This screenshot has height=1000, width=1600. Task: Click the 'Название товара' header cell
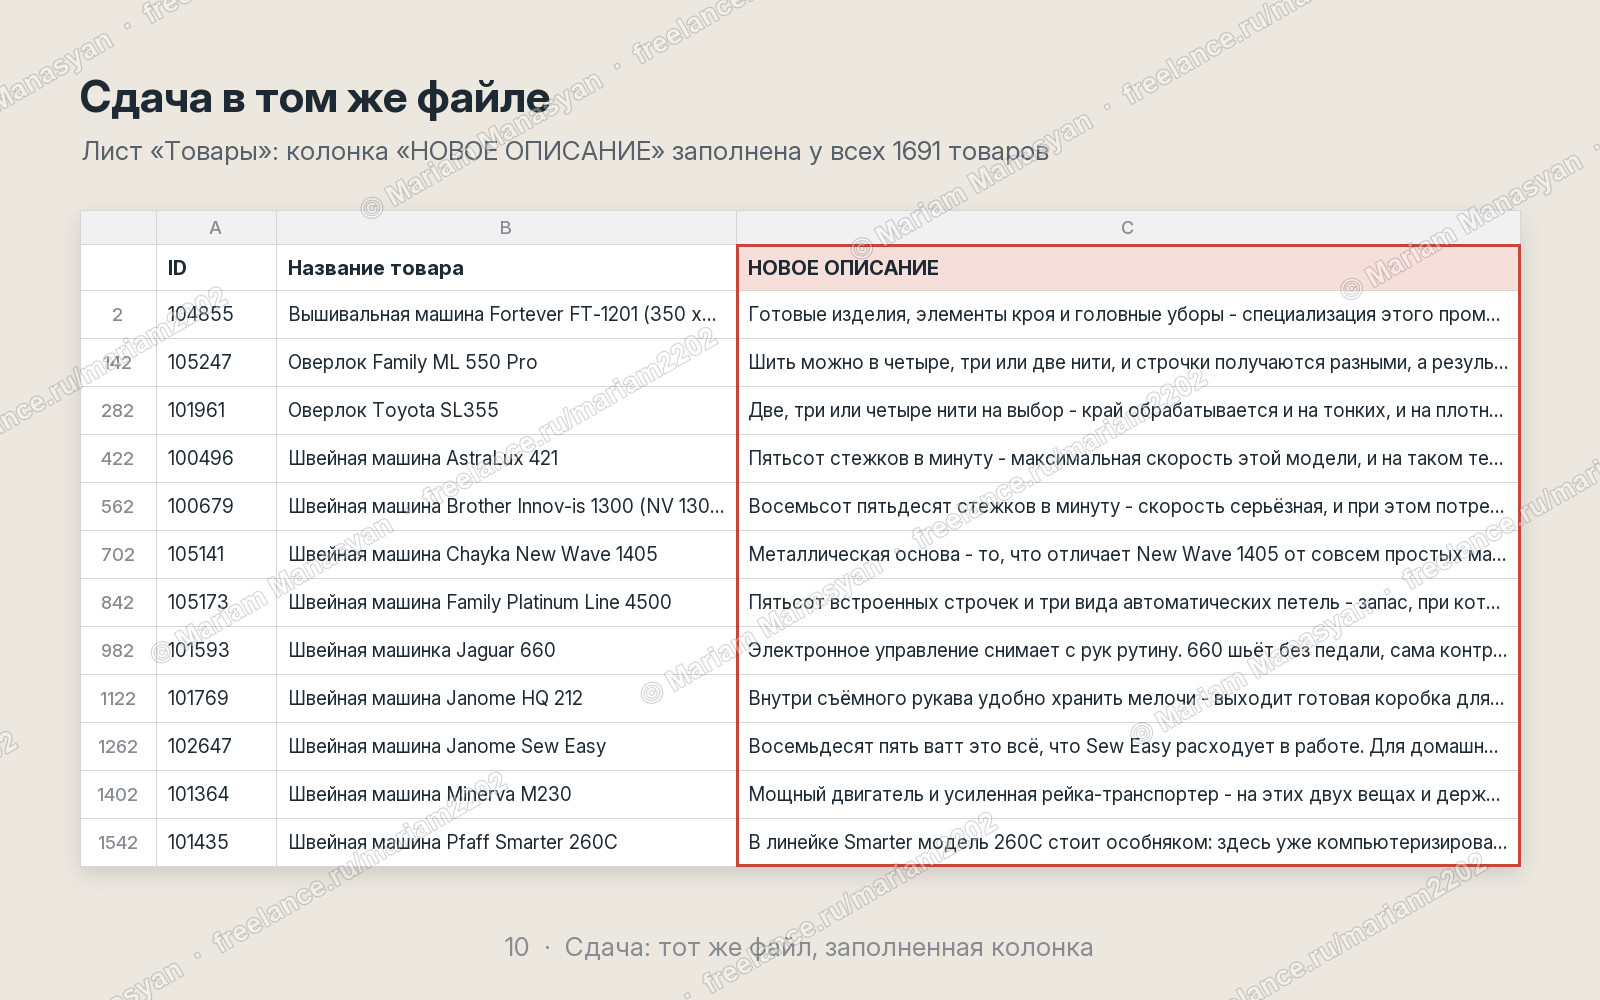506,268
